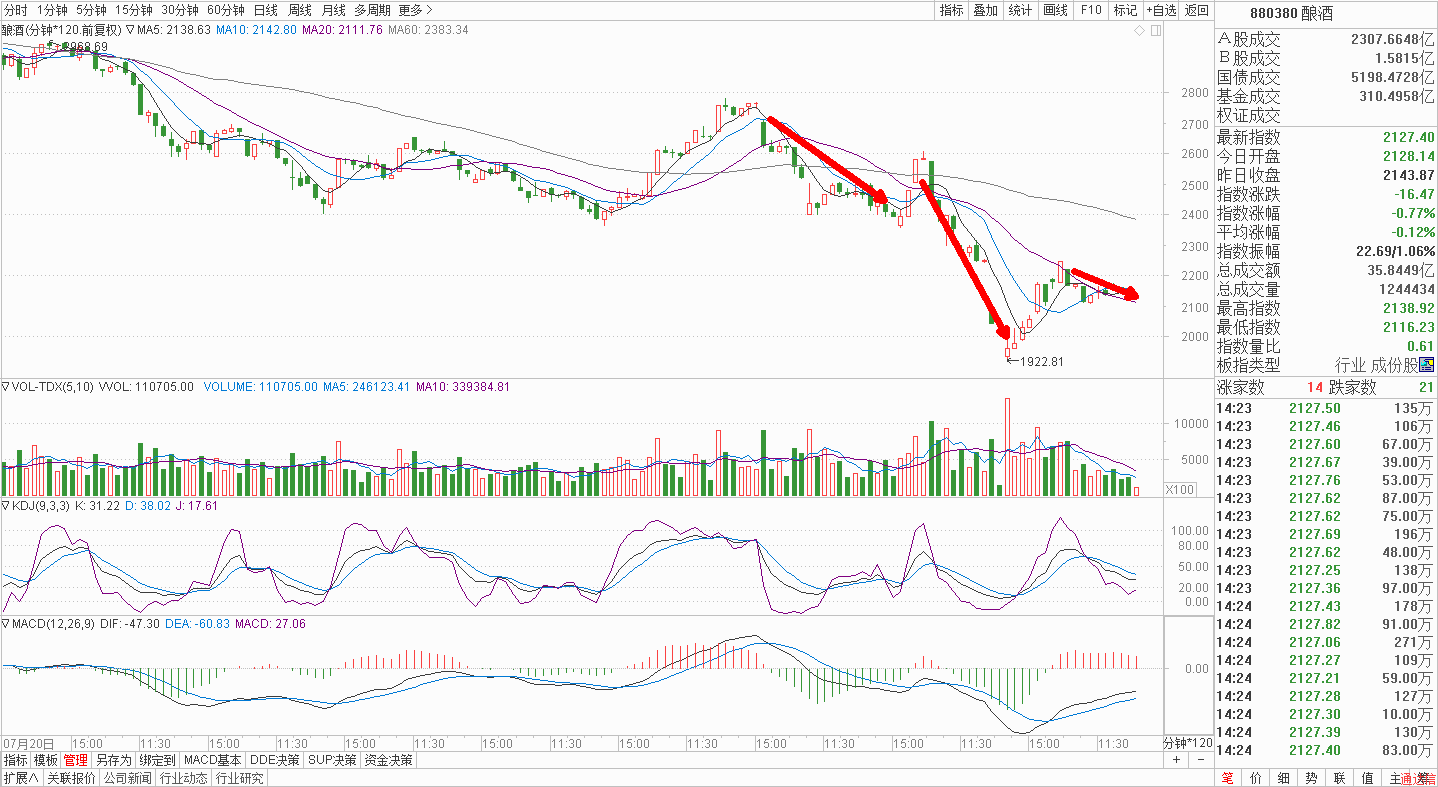
Task: Open the constituent stocks icon beside 成份股
Action: (1427, 365)
